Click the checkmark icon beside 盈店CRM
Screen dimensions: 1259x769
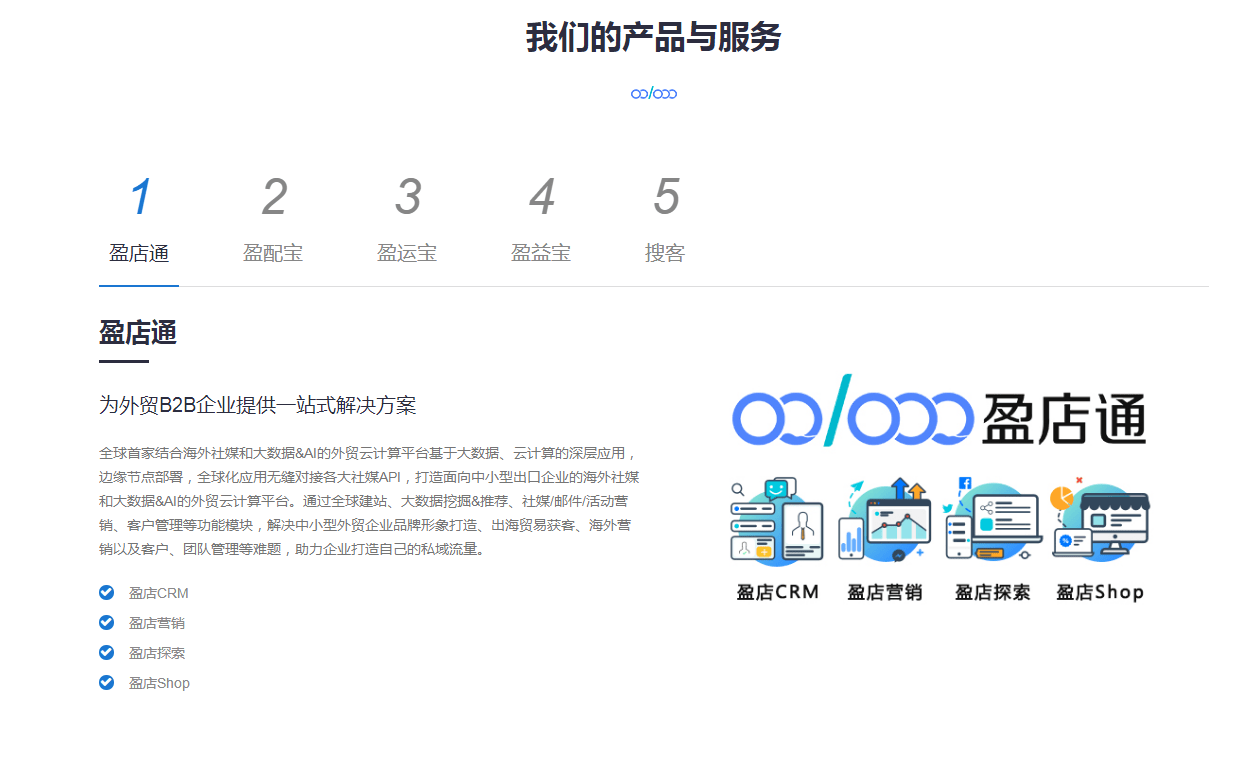[107, 592]
